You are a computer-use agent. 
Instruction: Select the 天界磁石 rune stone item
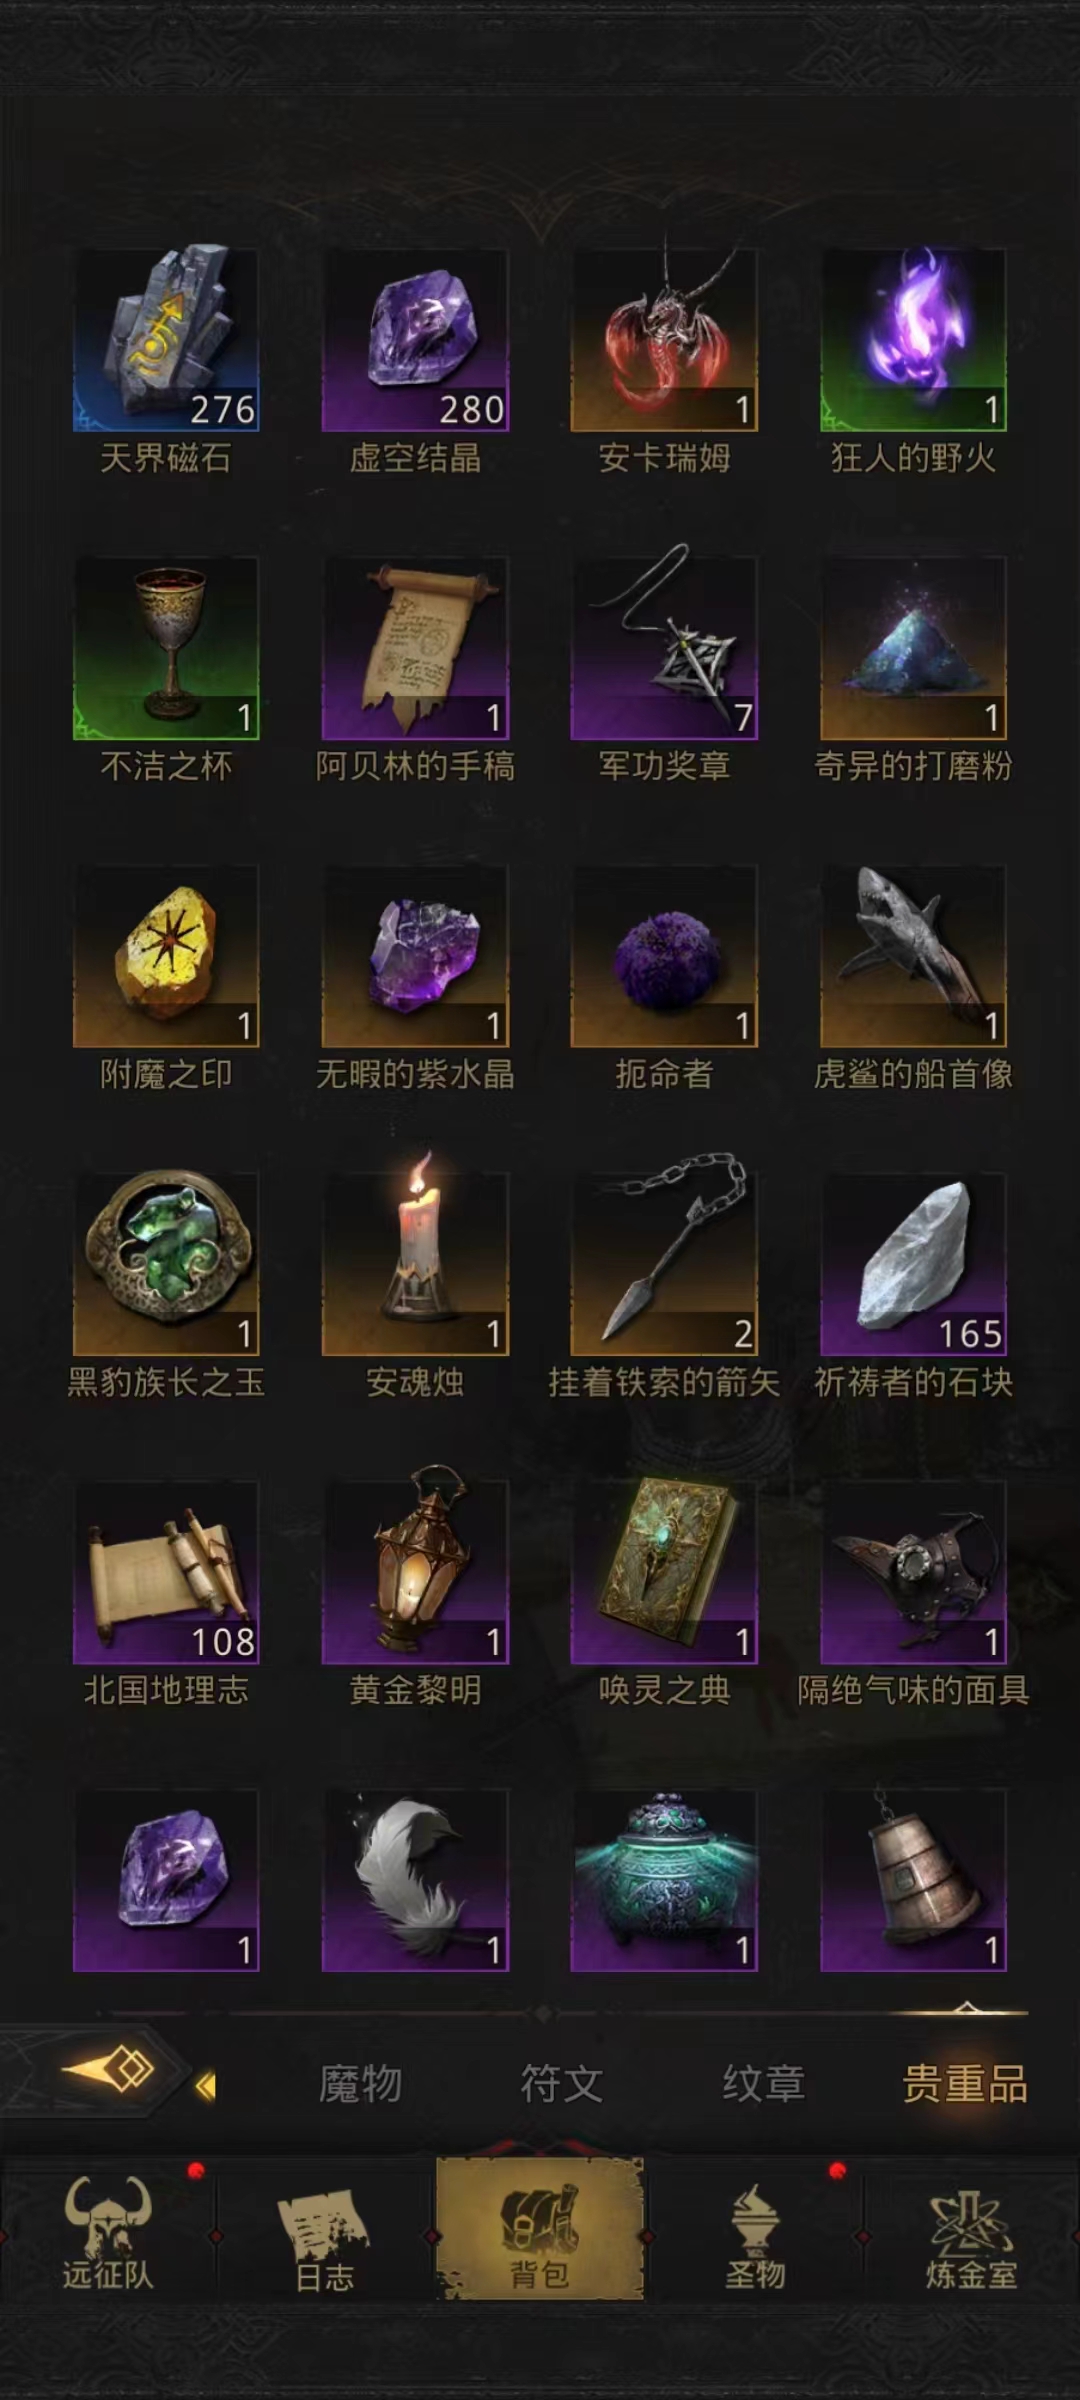pos(166,340)
